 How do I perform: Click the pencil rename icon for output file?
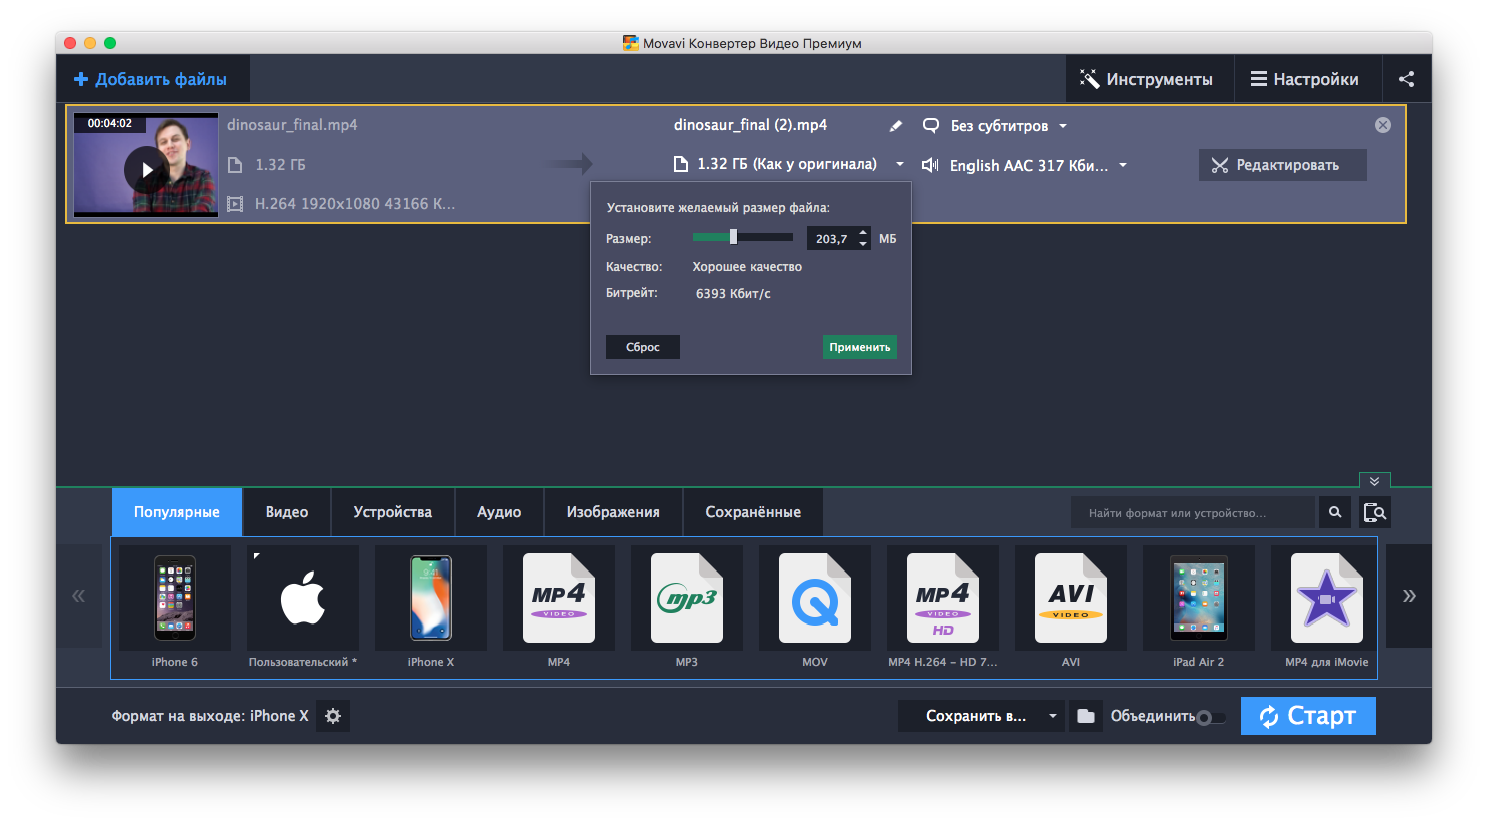click(x=895, y=126)
